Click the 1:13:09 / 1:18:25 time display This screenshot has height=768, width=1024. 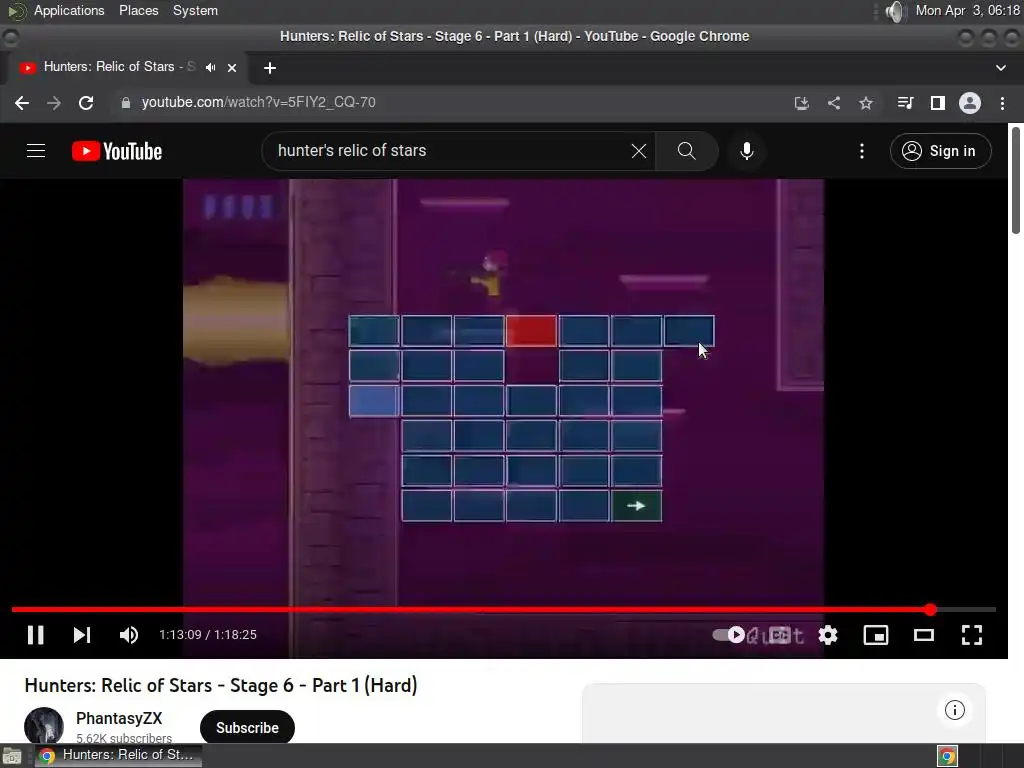click(208, 635)
